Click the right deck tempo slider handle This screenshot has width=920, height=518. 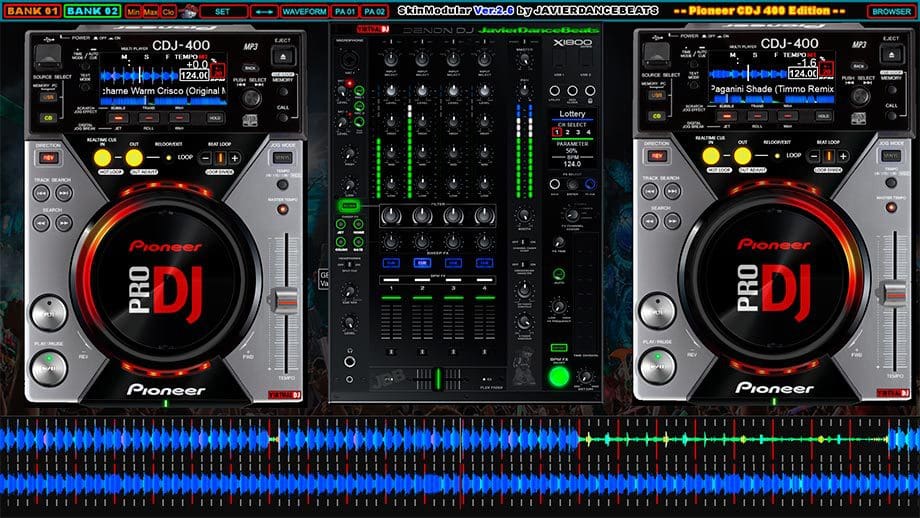pyautogui.click(x=894, y=293)
